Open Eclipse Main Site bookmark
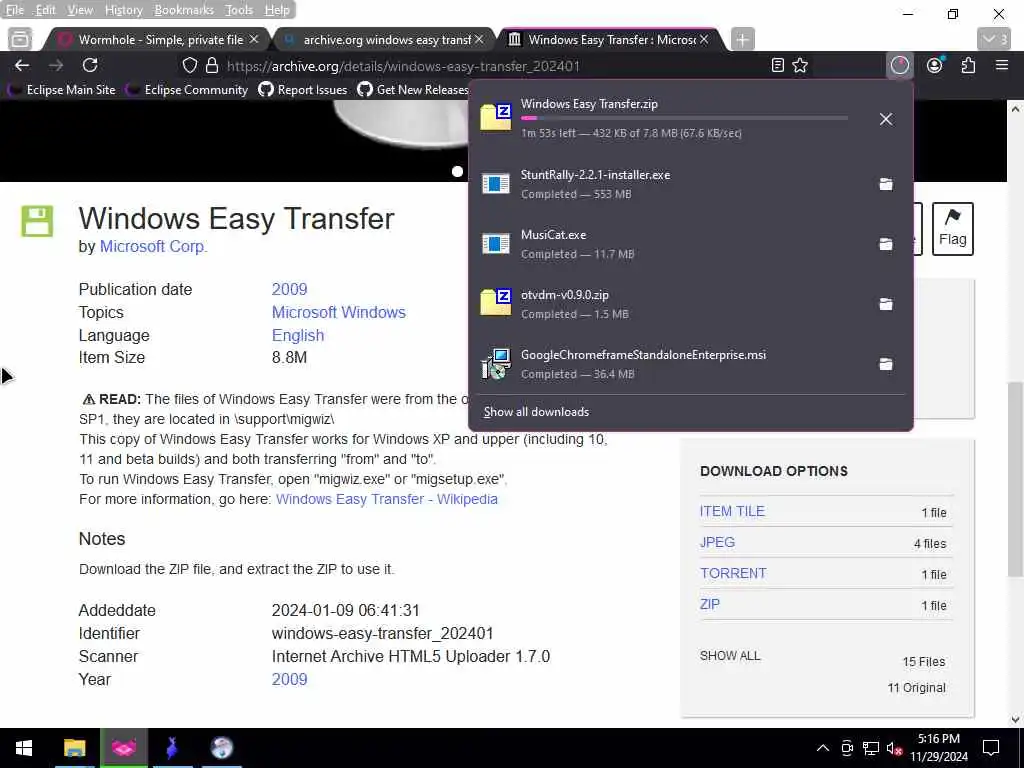 (63, 89)
